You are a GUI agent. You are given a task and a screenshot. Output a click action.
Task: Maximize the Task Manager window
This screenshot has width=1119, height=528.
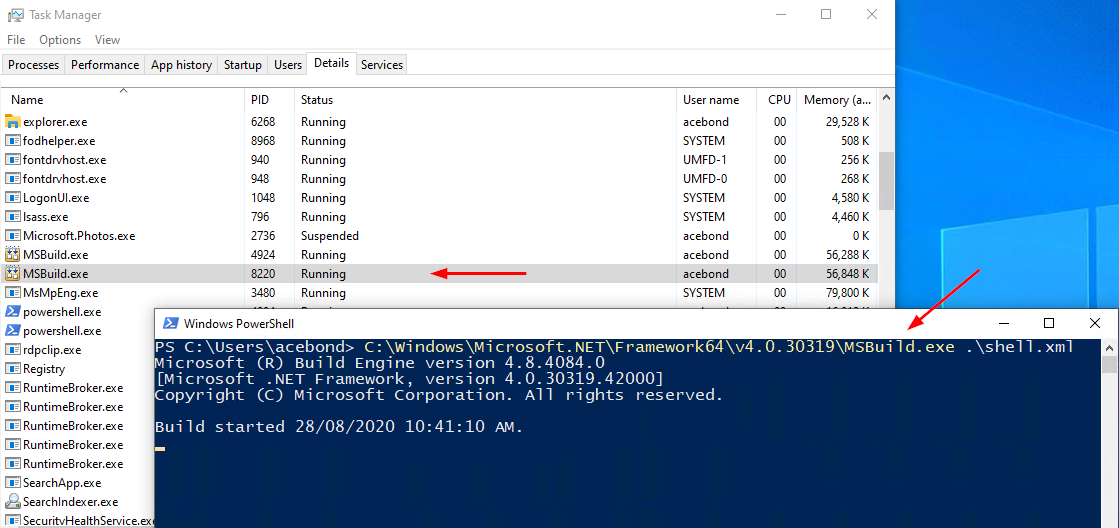826,14
